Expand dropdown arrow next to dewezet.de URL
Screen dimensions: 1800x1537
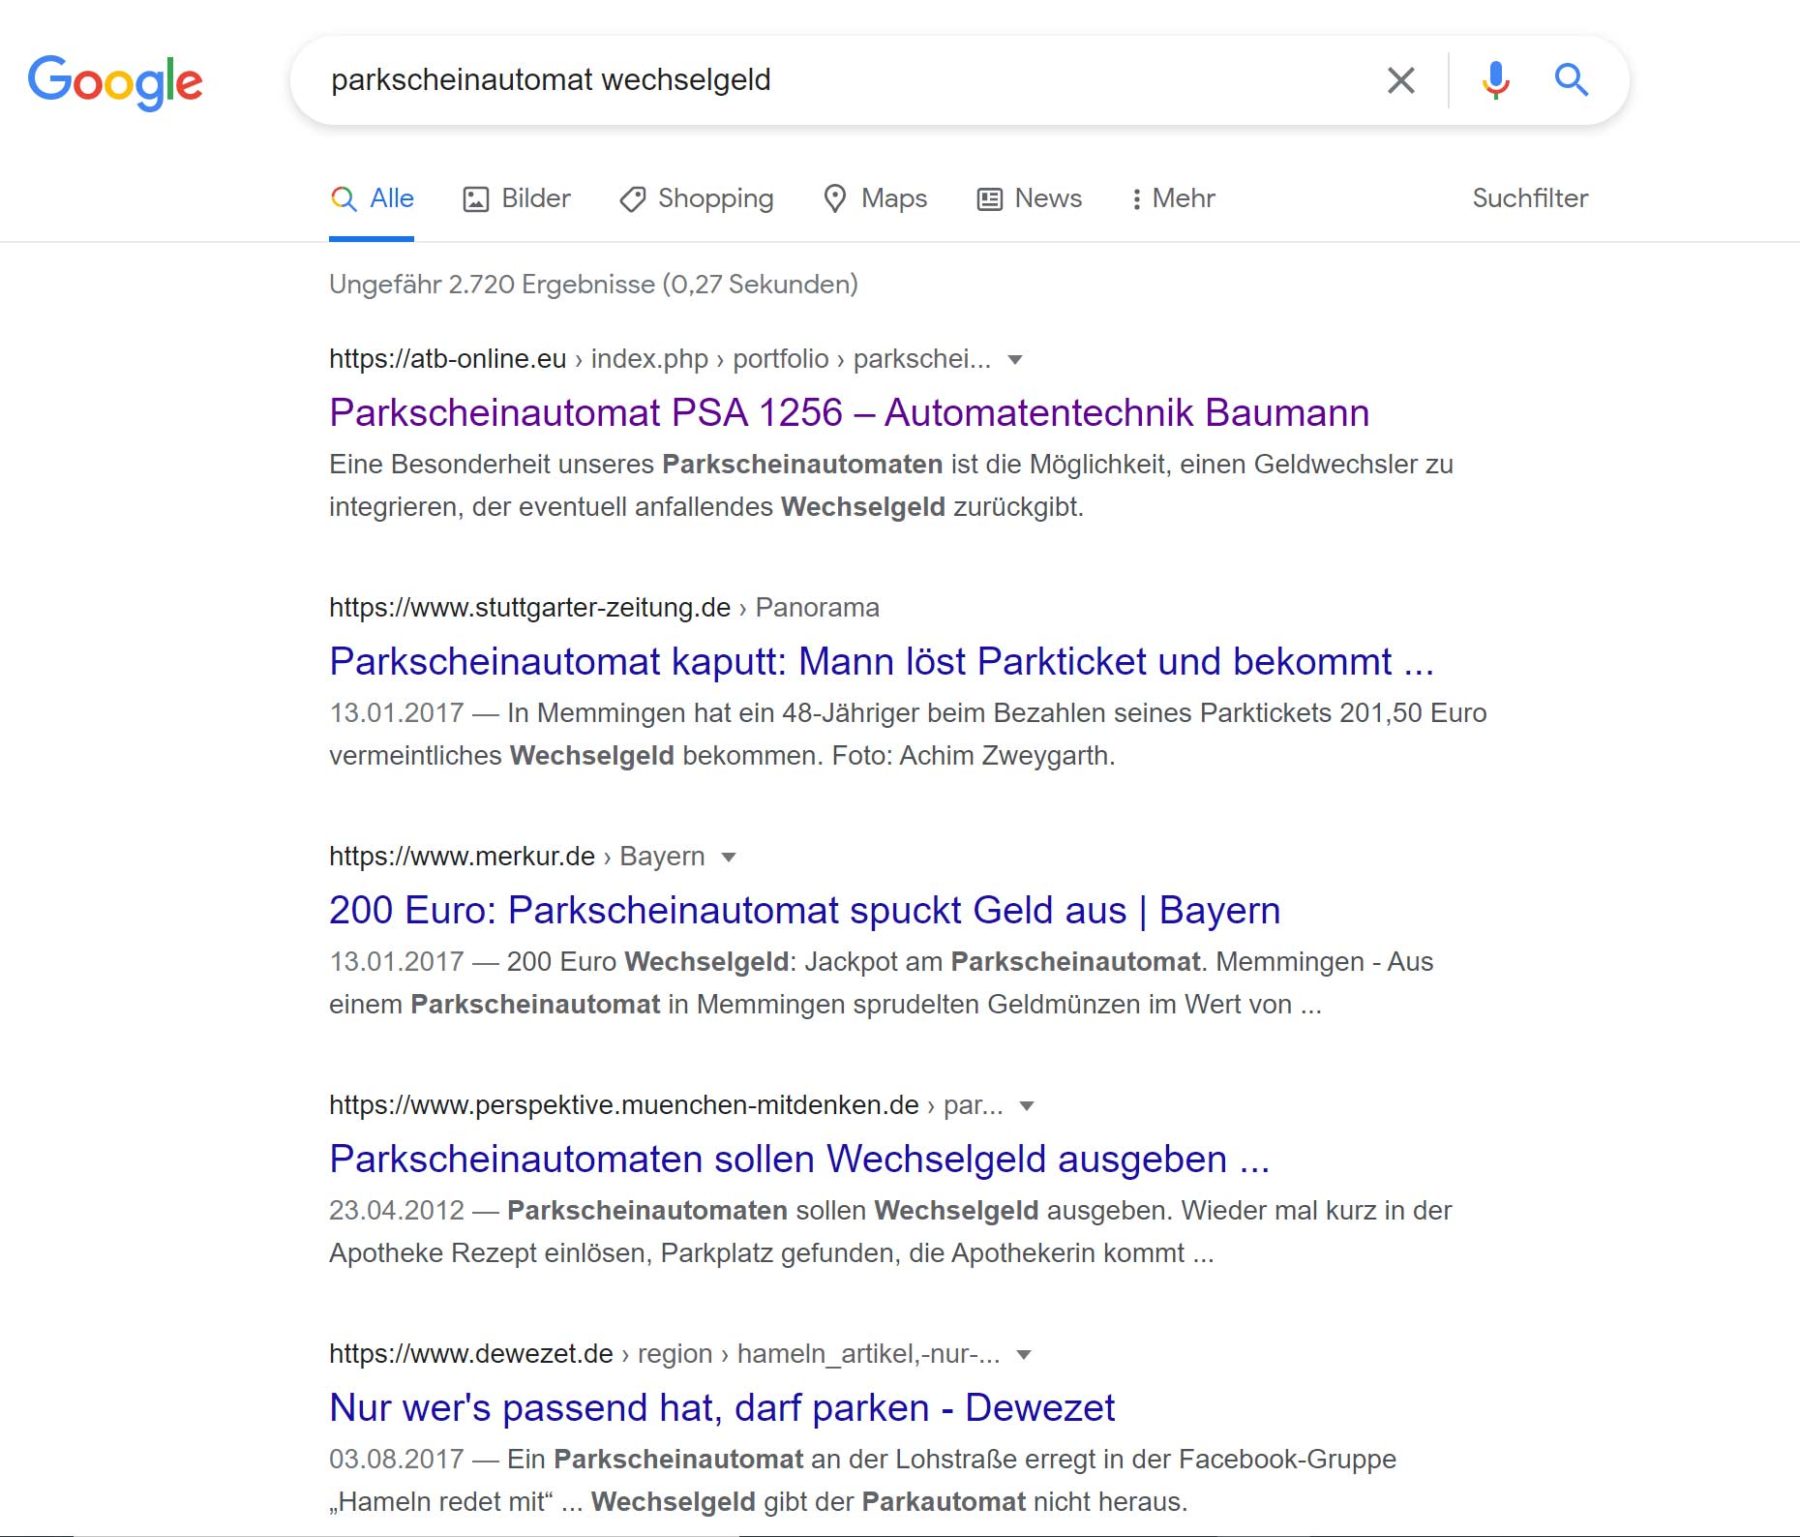tap(1023, 1355)
